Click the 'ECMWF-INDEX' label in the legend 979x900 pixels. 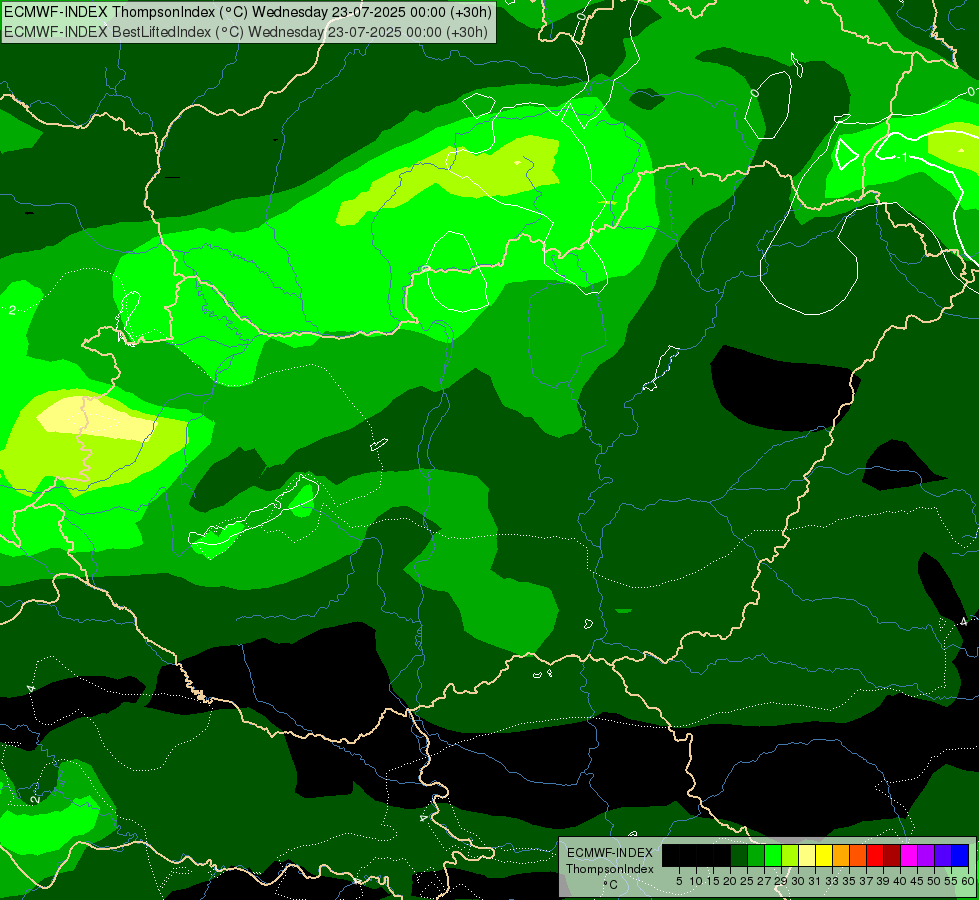(610, 853)
